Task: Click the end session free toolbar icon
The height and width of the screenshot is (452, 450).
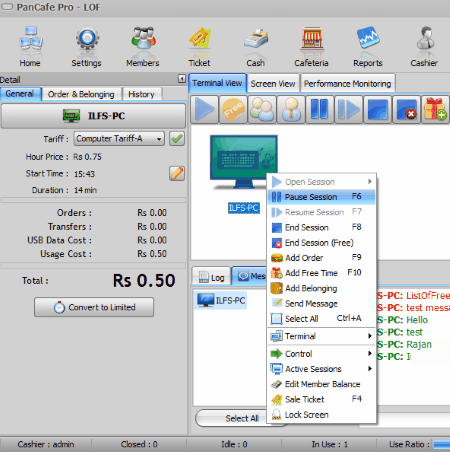Action: (407, 109)
